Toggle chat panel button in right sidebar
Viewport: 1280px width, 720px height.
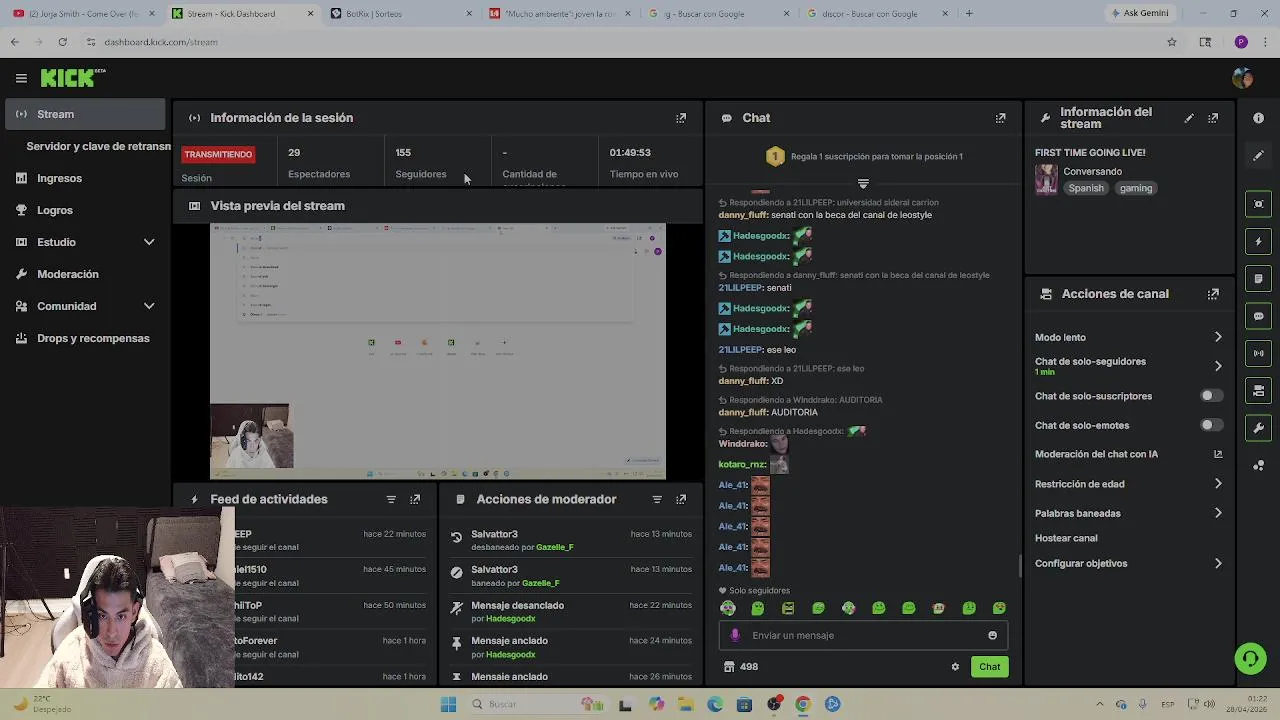point(1258,316)
